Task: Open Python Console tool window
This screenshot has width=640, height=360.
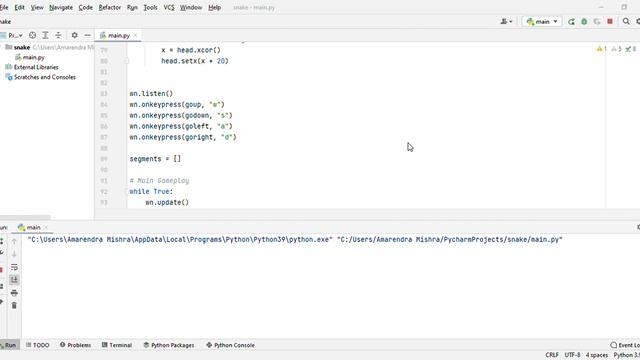Action: coord(230,345)
